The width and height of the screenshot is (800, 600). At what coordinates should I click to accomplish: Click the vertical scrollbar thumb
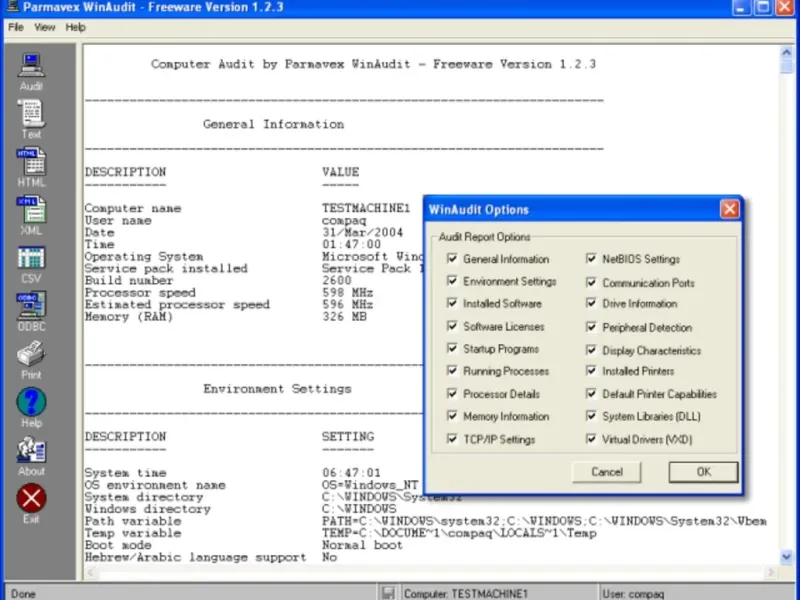tap(786, 66)
